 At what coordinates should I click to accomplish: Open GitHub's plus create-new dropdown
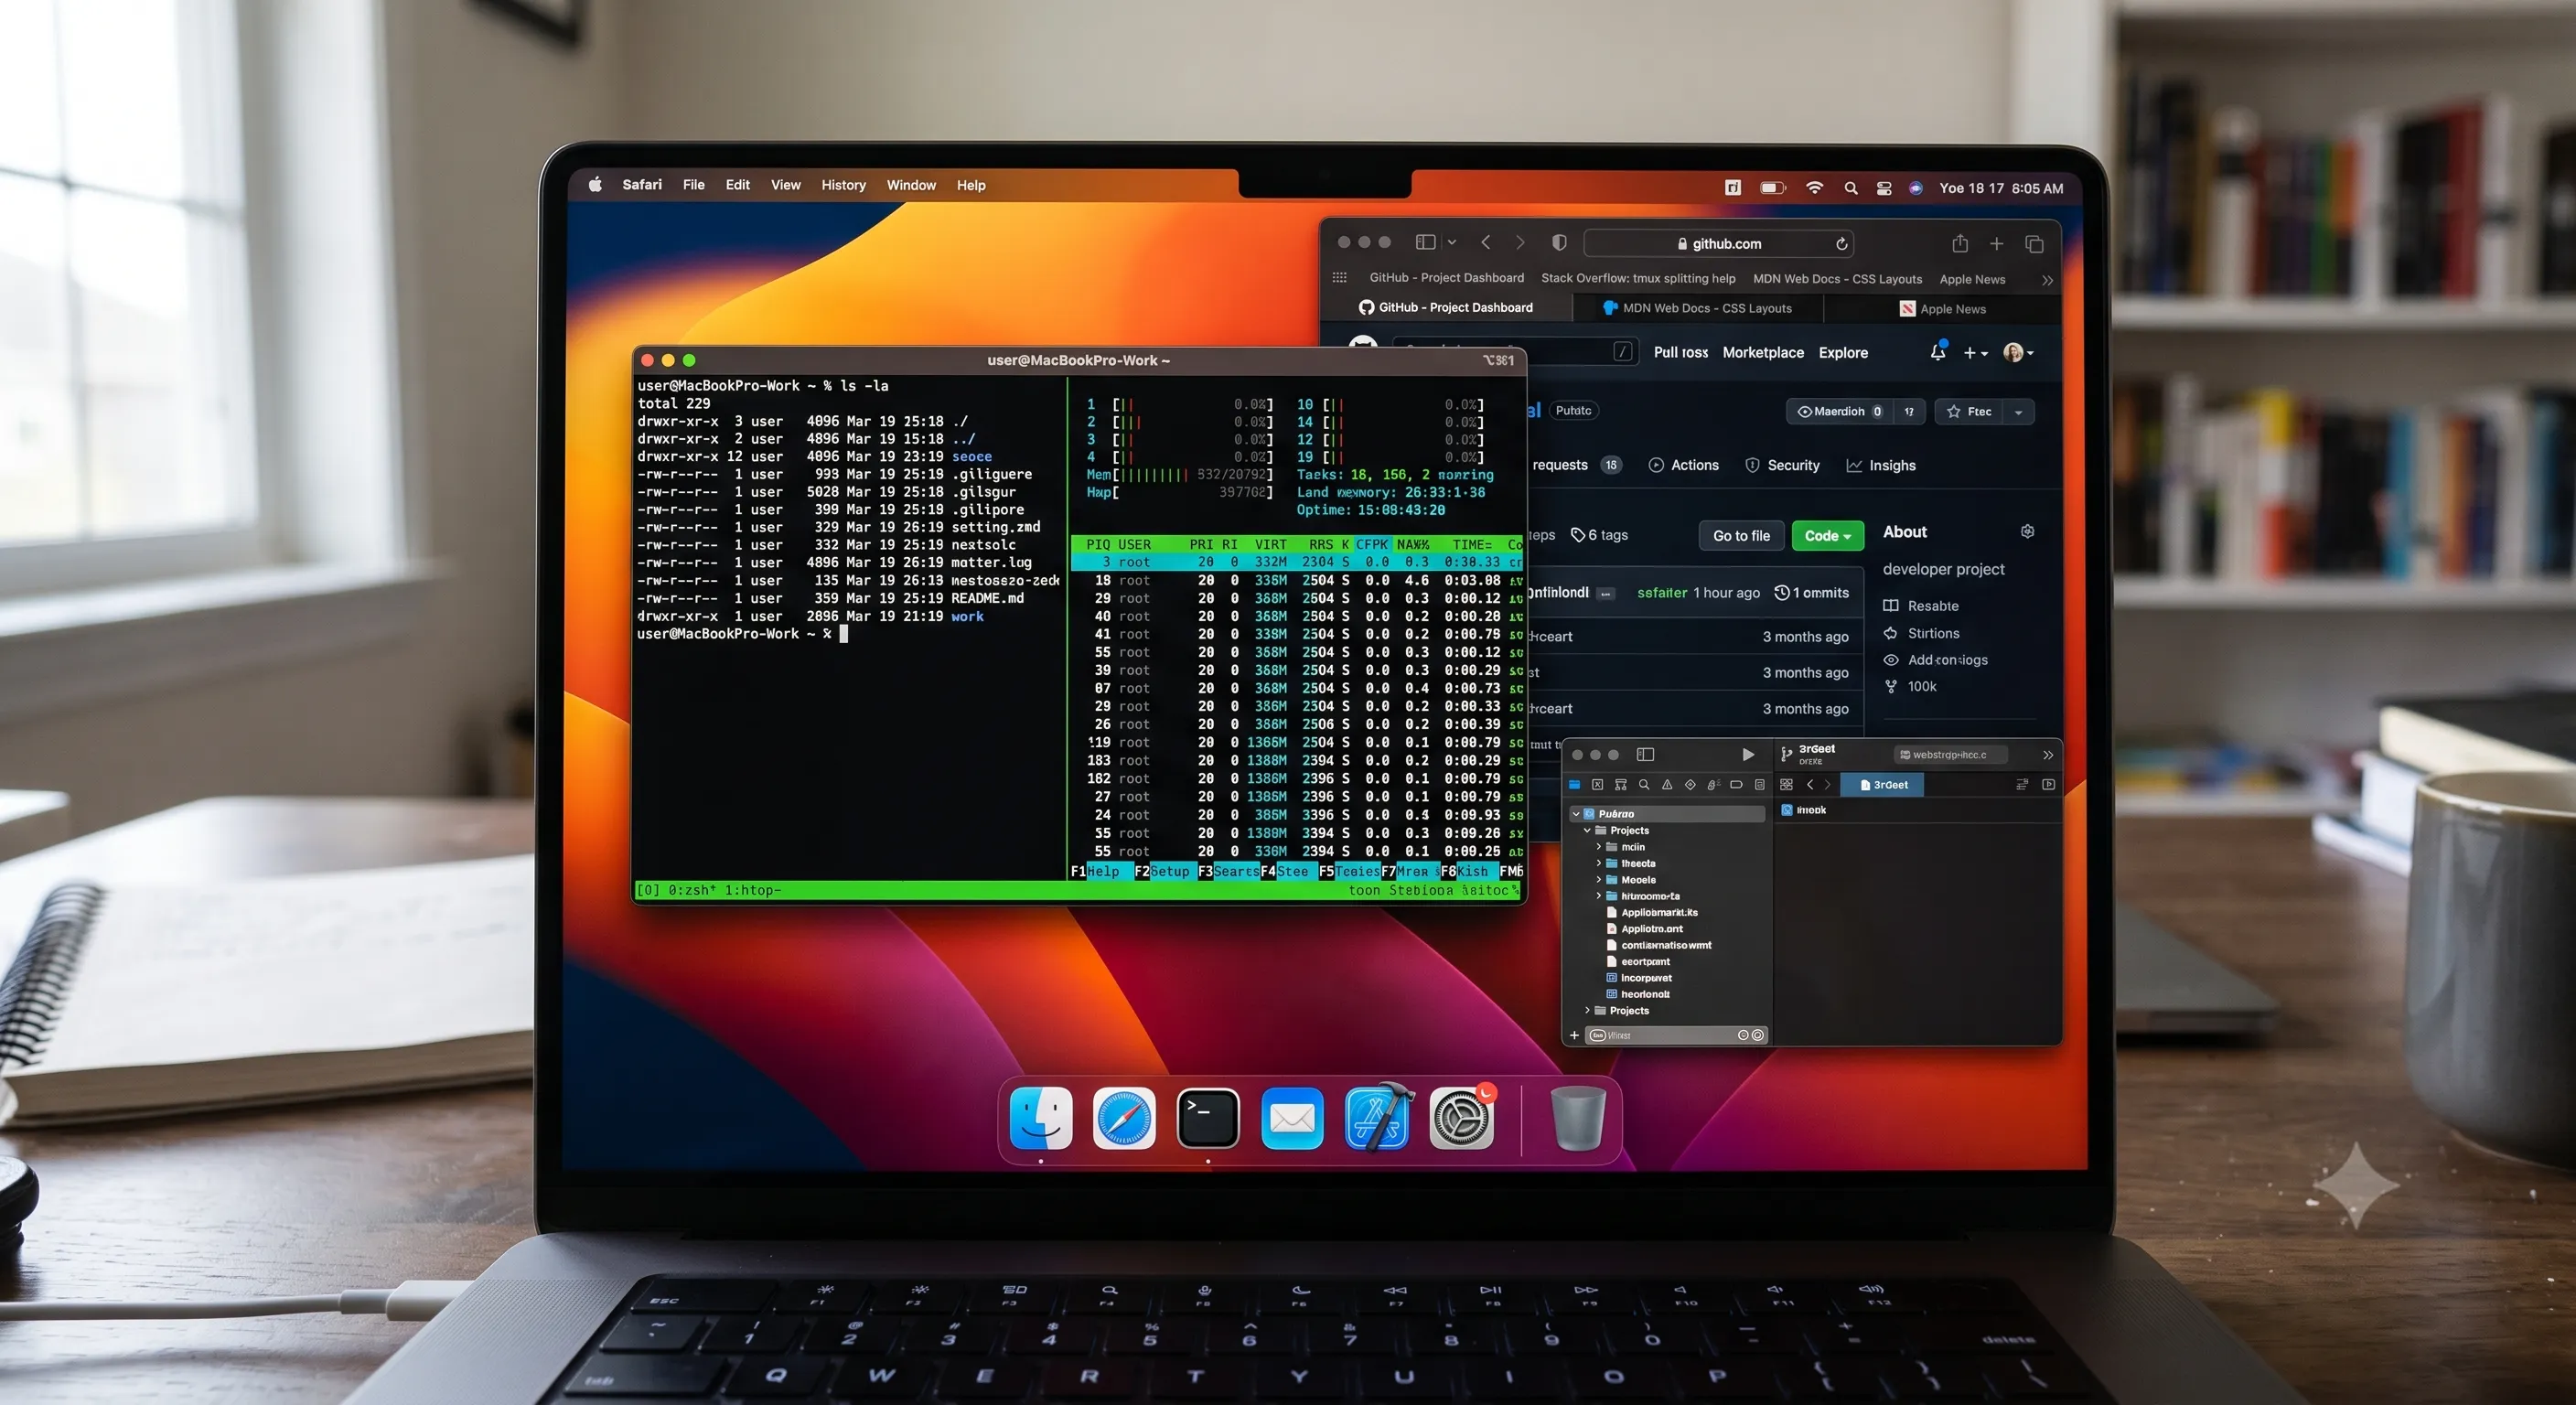[x=1975, y=353]
